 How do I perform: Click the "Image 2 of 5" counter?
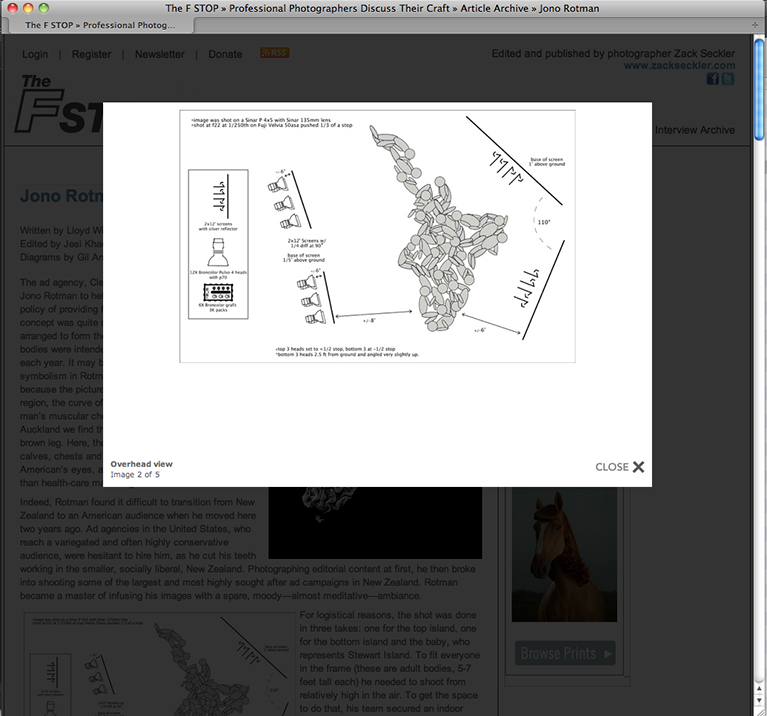tap(135, 474)
